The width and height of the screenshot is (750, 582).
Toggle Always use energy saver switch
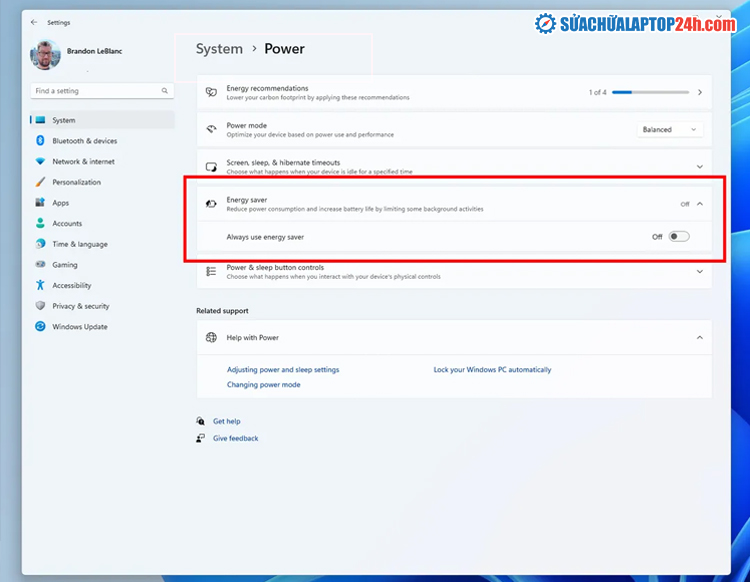679,236
